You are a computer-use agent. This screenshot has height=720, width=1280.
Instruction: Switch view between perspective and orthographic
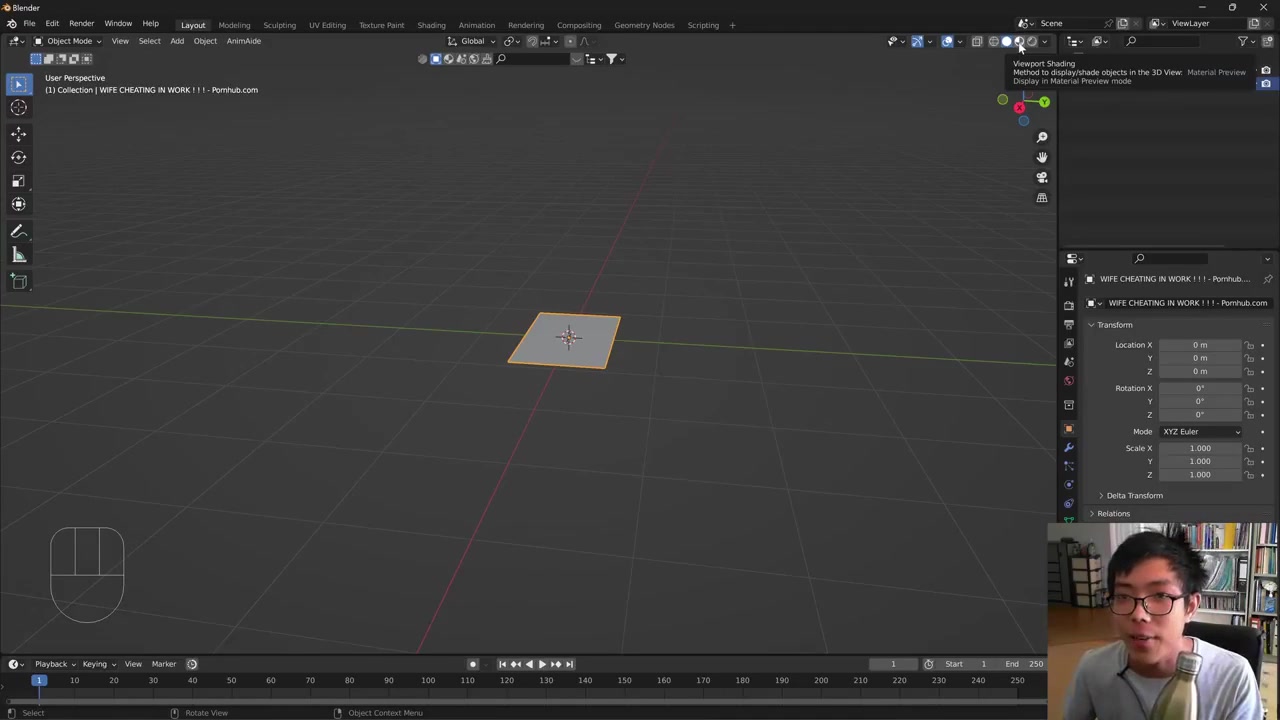click(x=1041, y=198)
